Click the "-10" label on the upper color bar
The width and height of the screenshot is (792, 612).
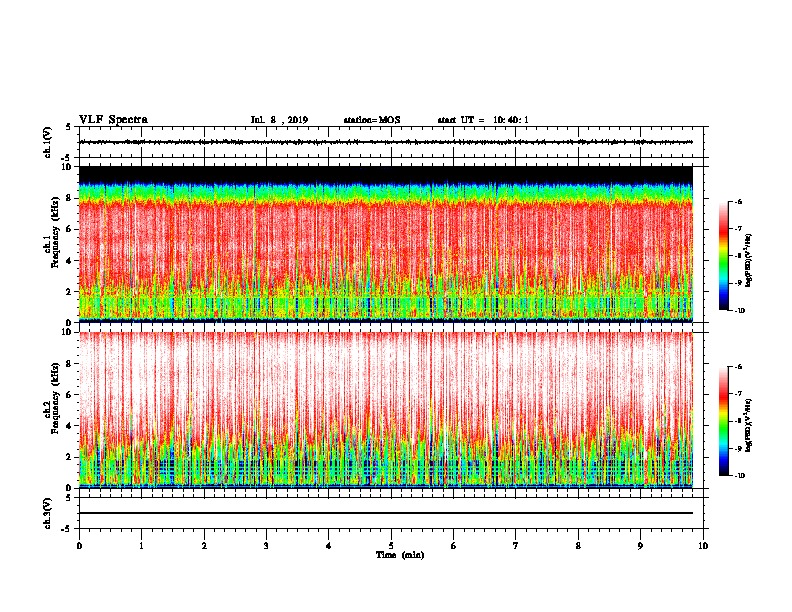[x=739, y=311]
